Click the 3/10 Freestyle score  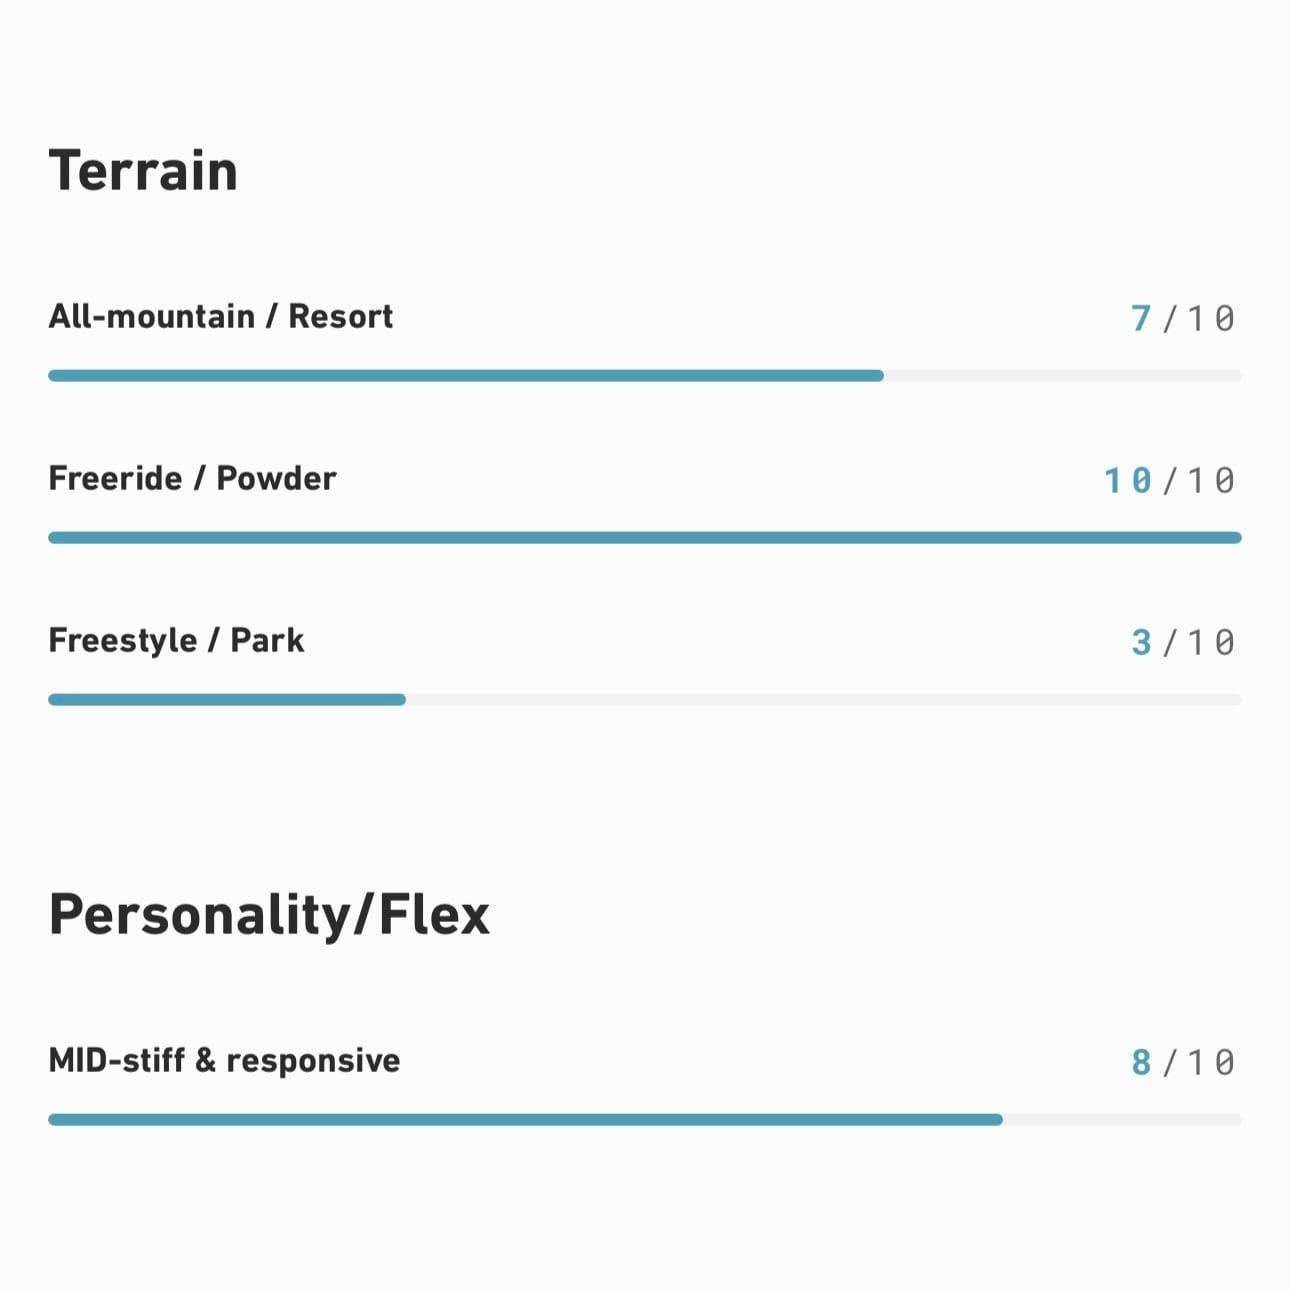pyautogui.click(x=1183, y=642)
